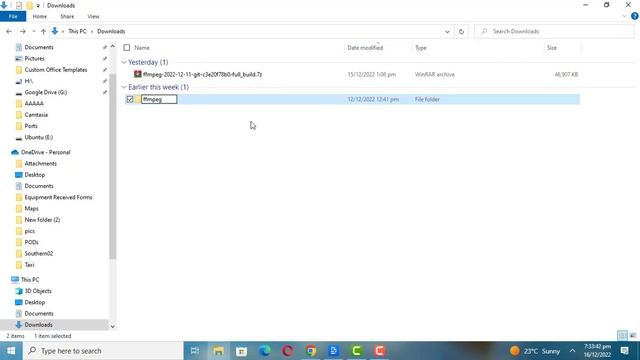The height and width of the screenshot is (360, 640).
Task: Show hidden system tray icons
Action: pos(572,351)
